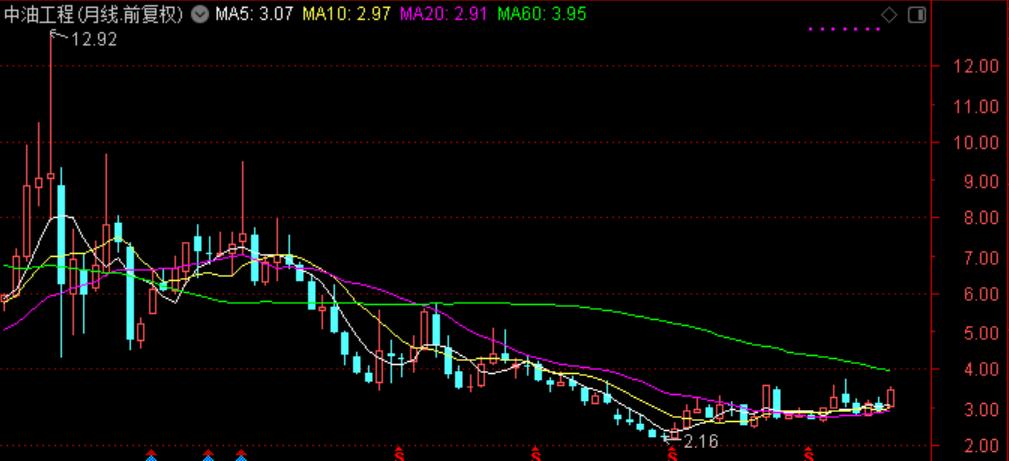Select the MA5: 3.07 indicator label
The height and width of the screenshot is (461, 1009).
pos(254,14)
